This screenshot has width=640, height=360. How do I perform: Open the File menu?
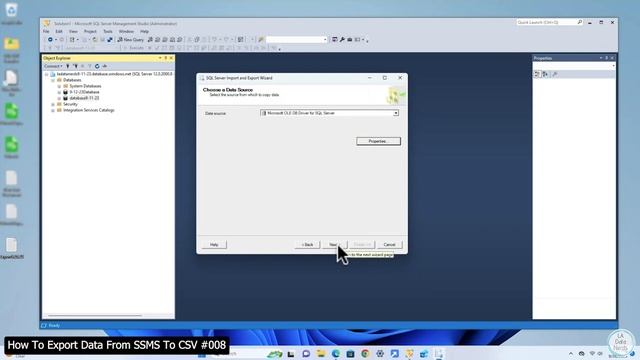pyautogui.click(x=46, y=31)
